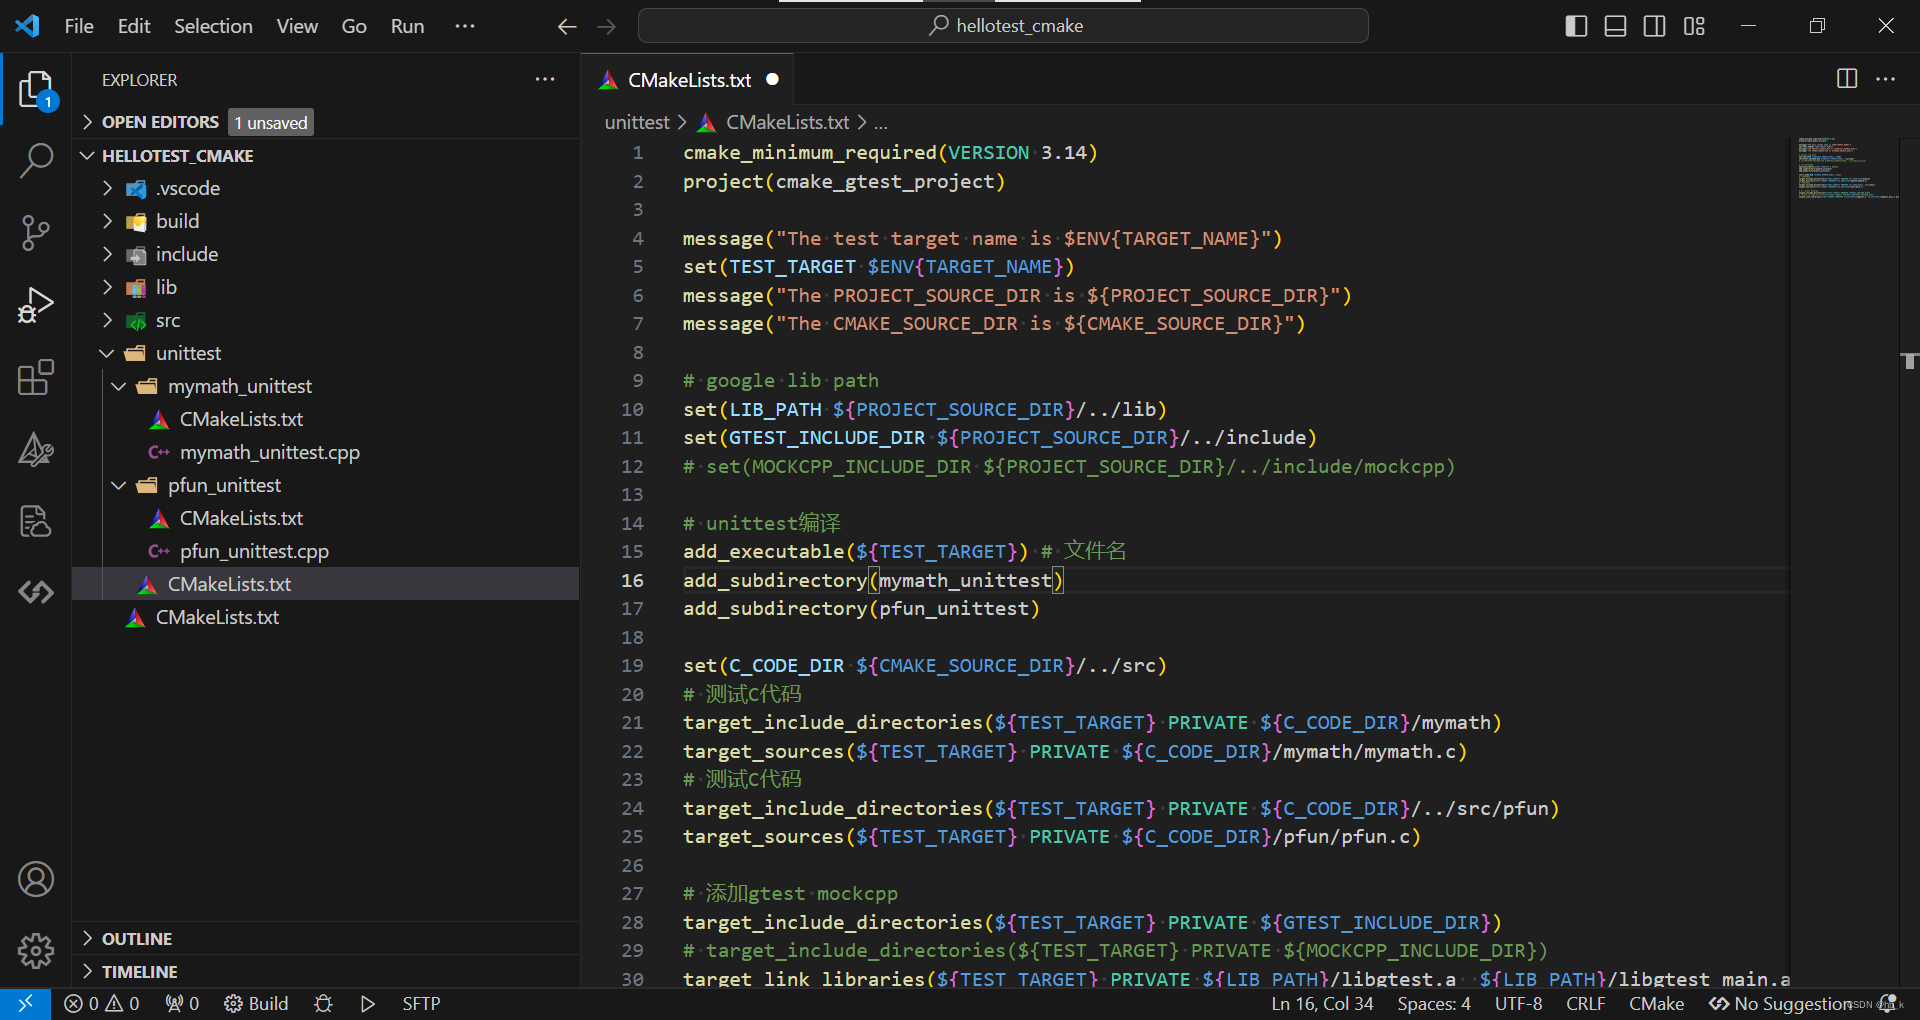Click the CMake debug bug icon in status bar

coord(323,1003)
